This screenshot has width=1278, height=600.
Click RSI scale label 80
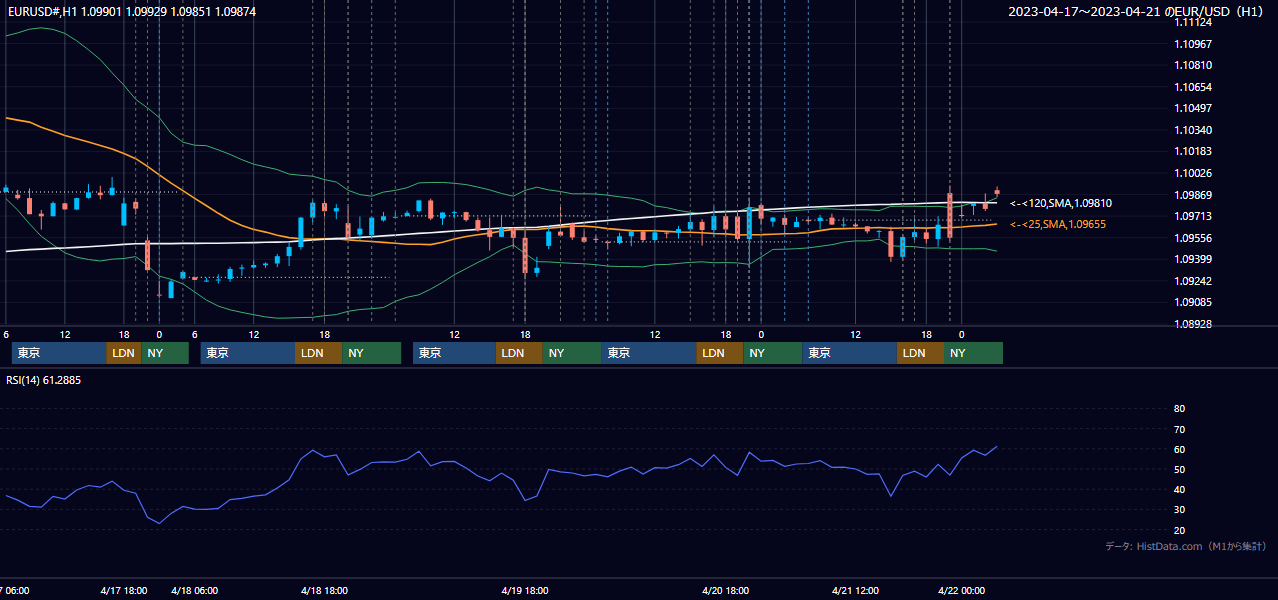1179,408
